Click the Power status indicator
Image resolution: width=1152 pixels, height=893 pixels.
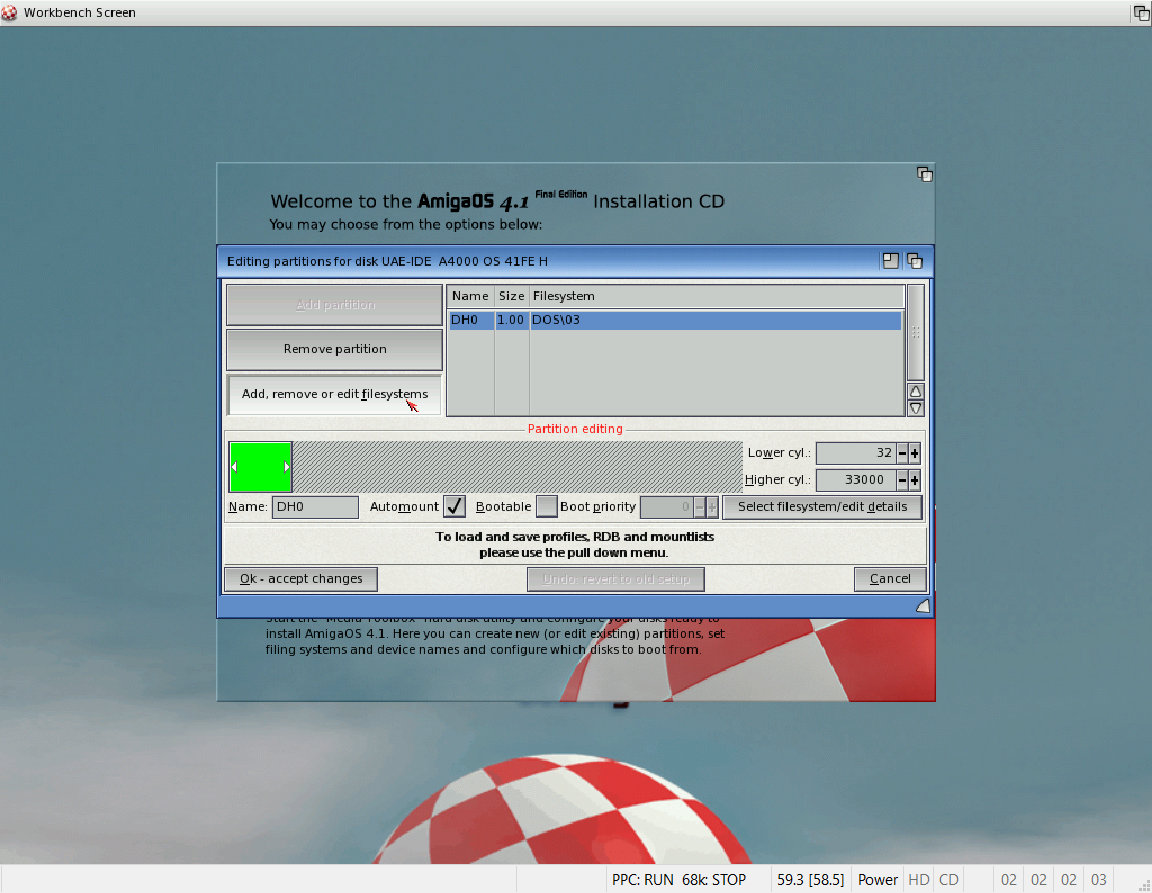[x=878, y=880]
